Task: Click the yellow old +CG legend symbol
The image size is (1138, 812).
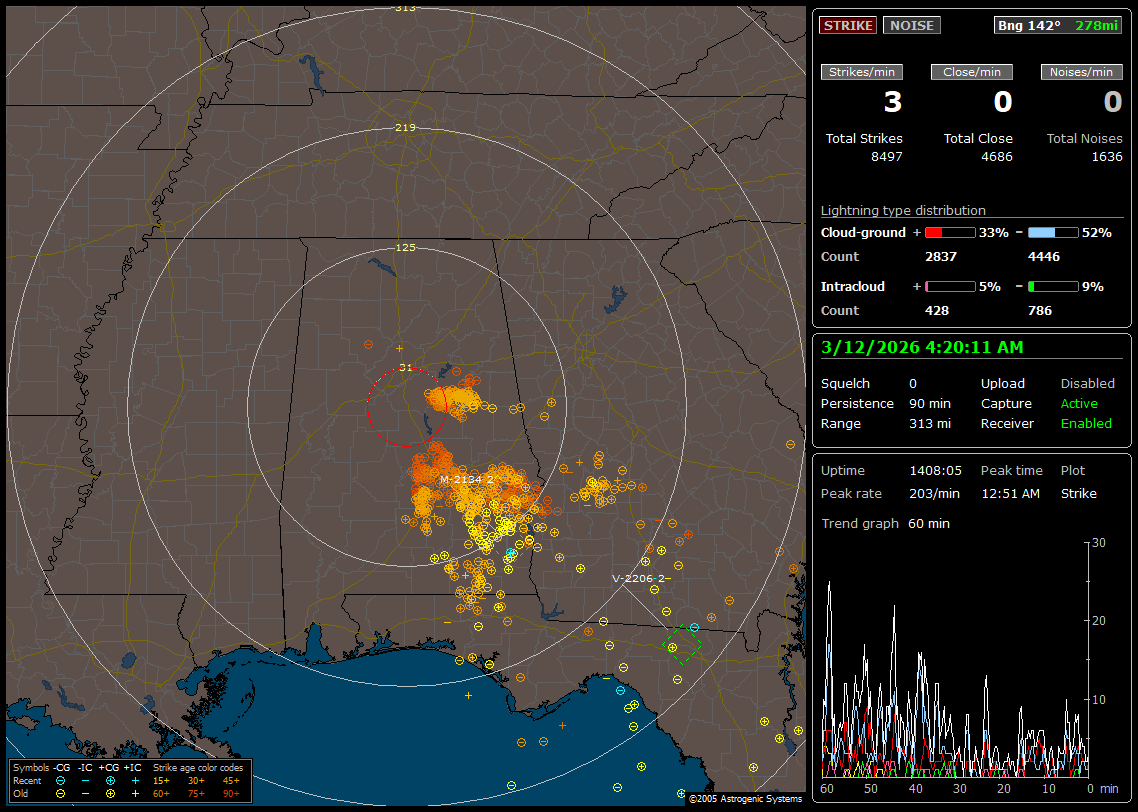Action: click(x=110, y=793)
